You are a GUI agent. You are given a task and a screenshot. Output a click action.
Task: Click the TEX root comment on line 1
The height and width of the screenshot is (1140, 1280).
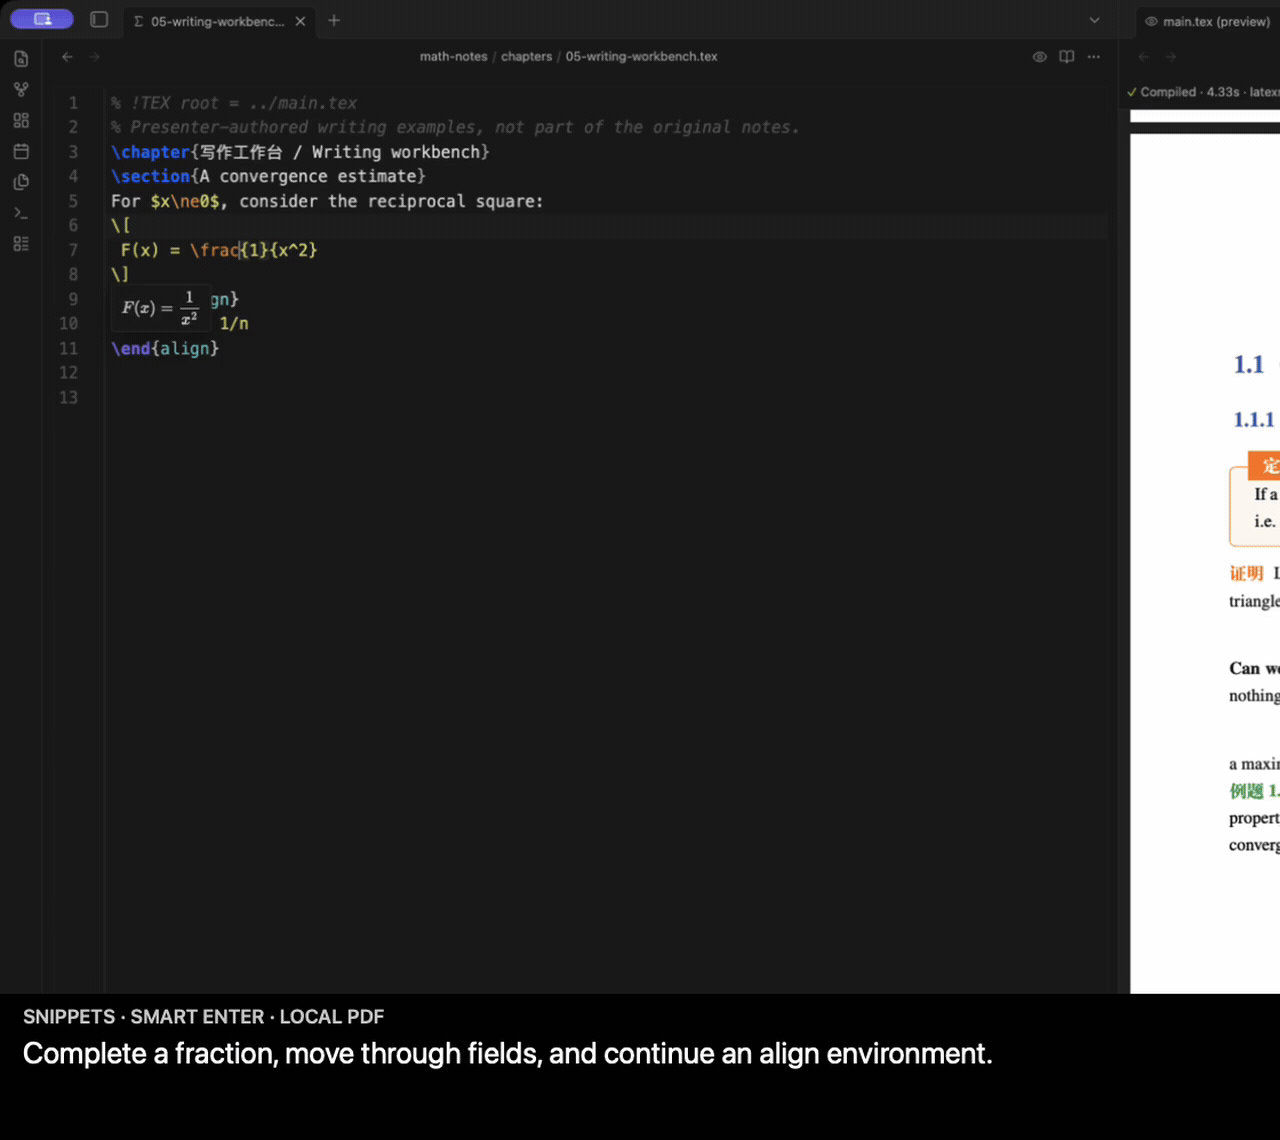click(x=234, y=103)
